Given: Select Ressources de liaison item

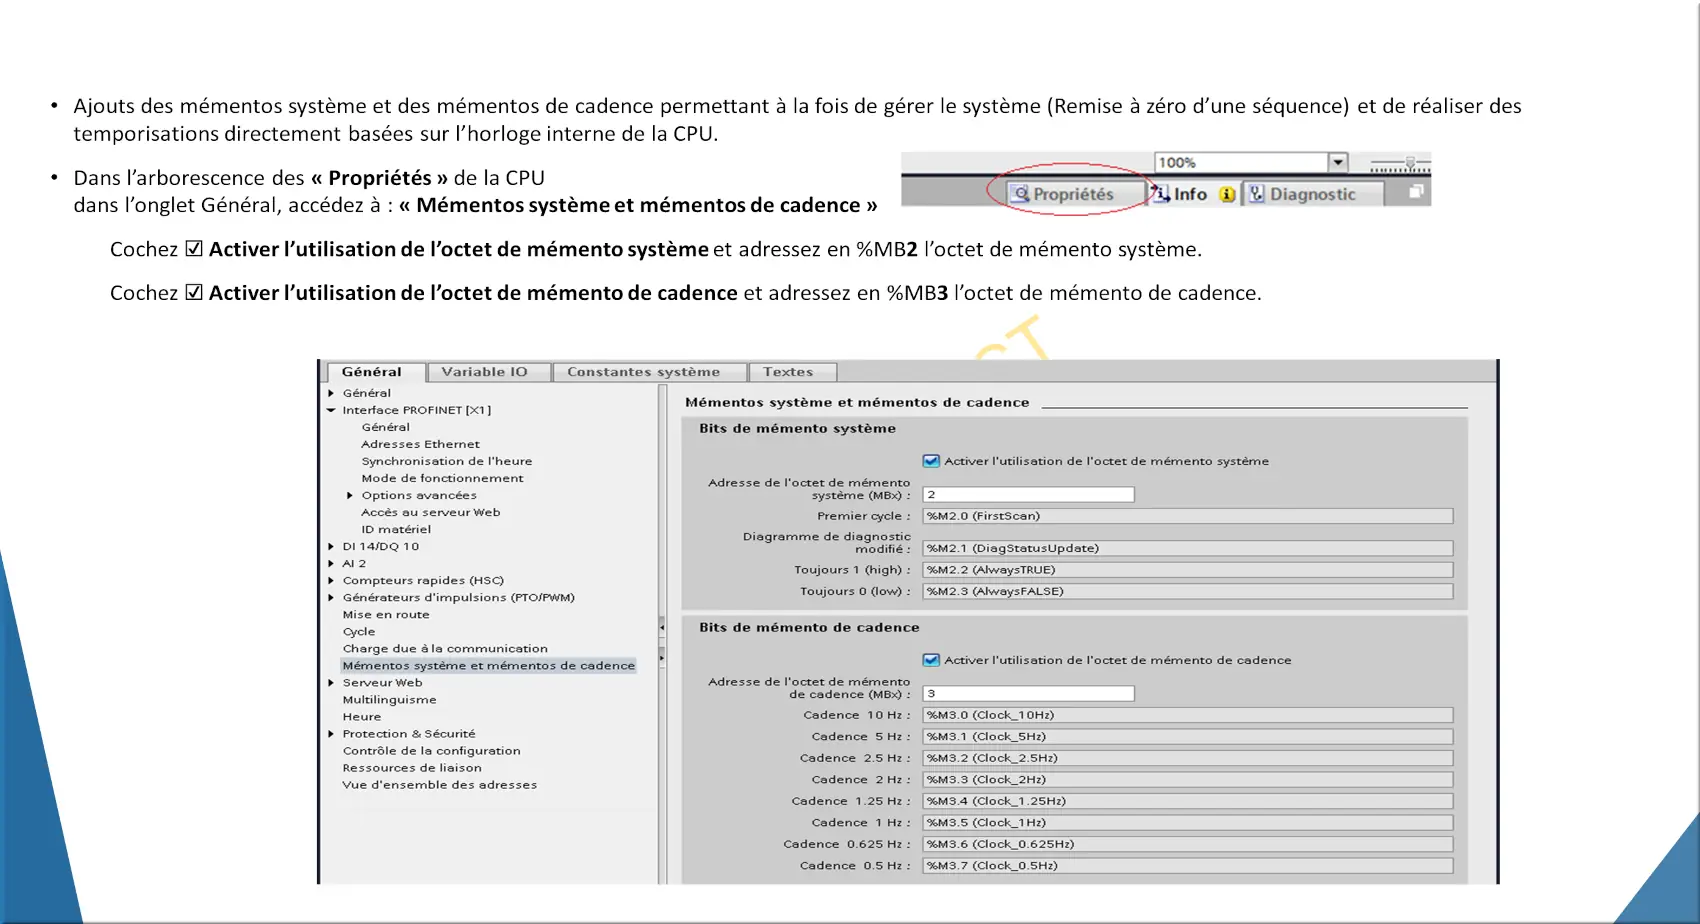Looking at the screenshot, I should click(x=412, y=768).
